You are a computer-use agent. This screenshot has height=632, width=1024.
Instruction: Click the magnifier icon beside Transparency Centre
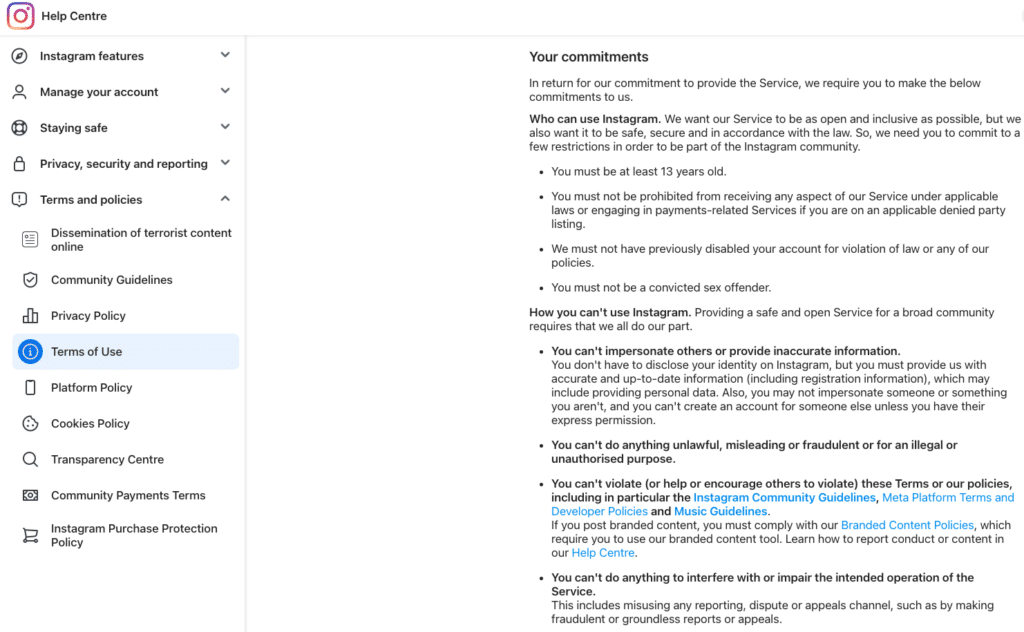pyautogui.click(x=30, y=460)
